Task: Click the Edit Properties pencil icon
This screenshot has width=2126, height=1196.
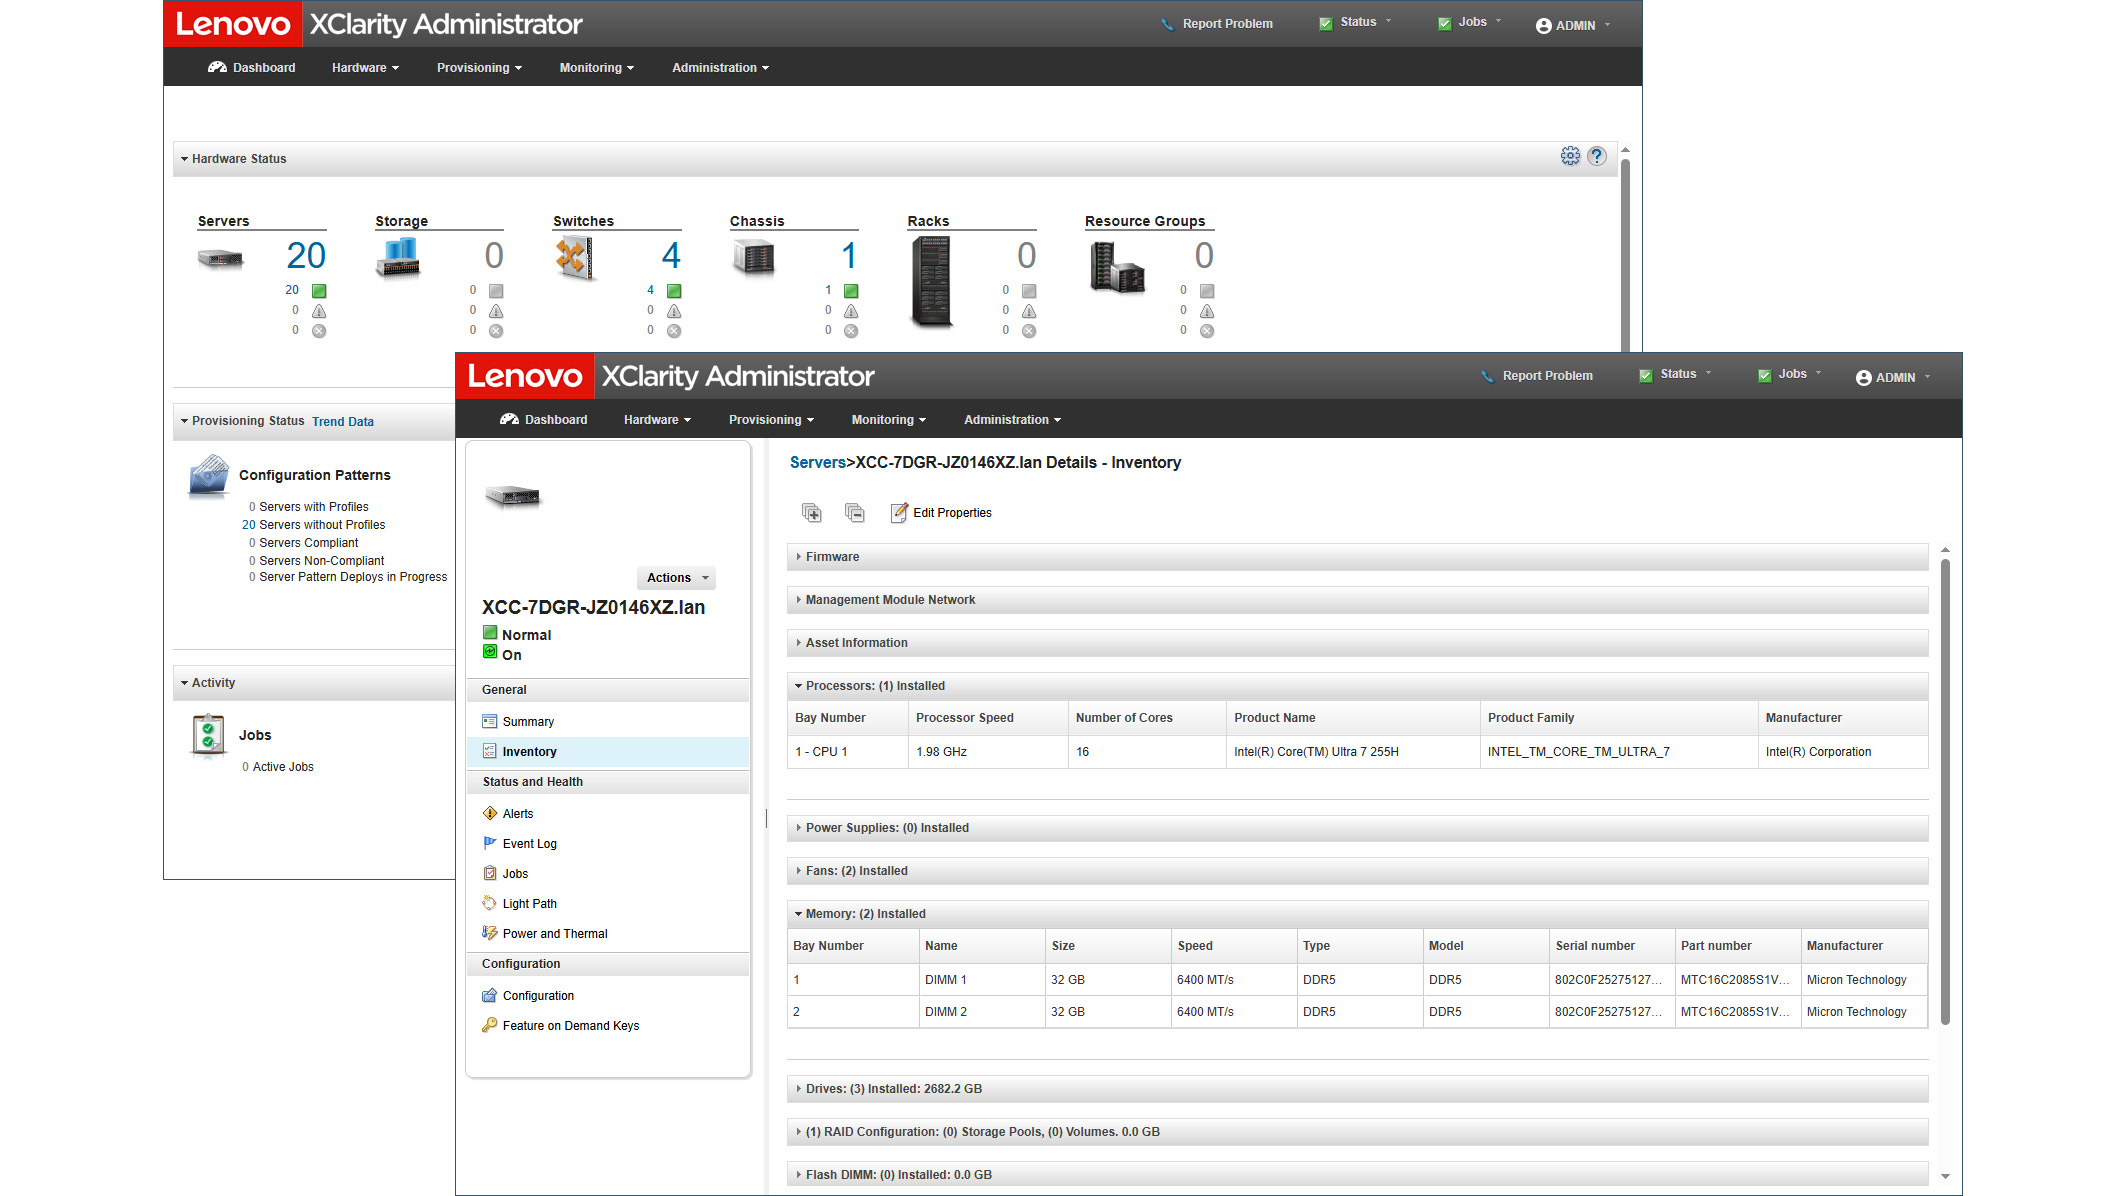Action: pos(899,512)
